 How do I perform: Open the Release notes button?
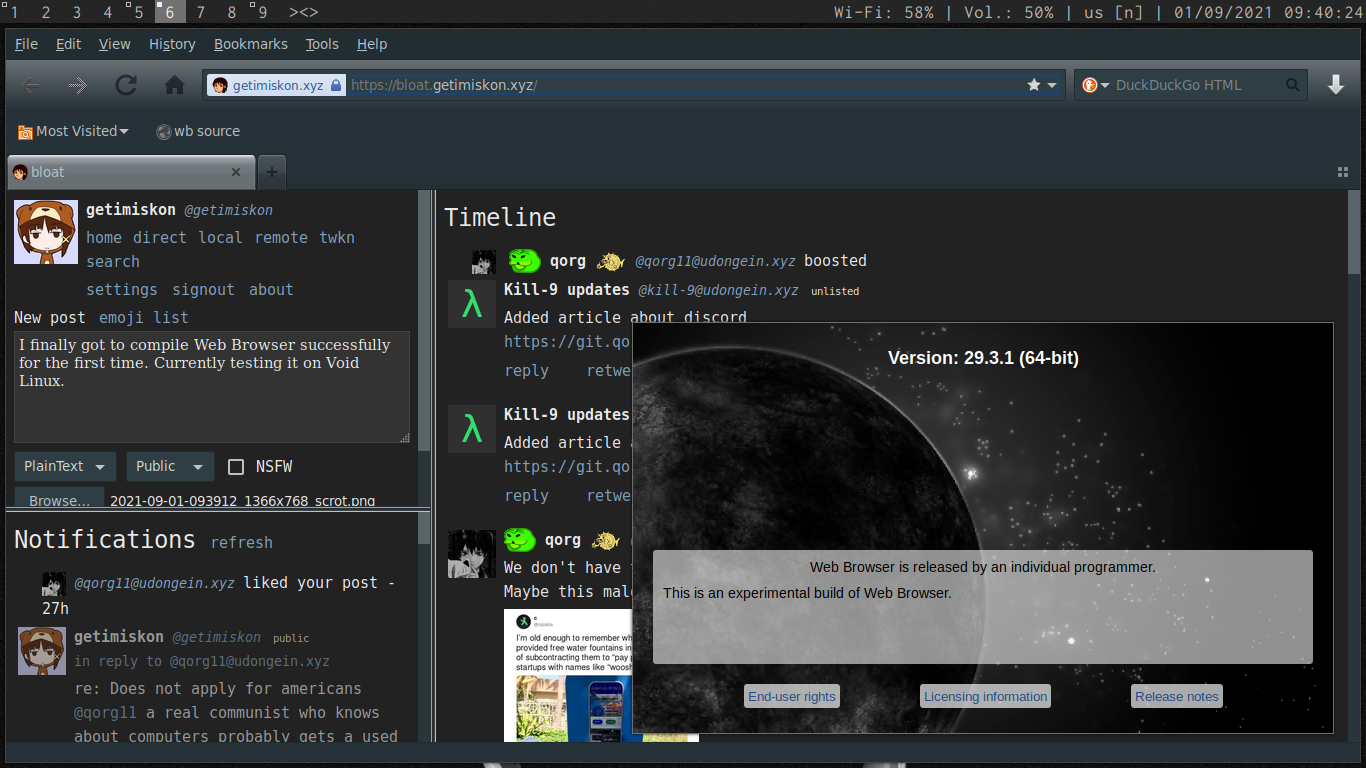click(x=1177, y=697)
